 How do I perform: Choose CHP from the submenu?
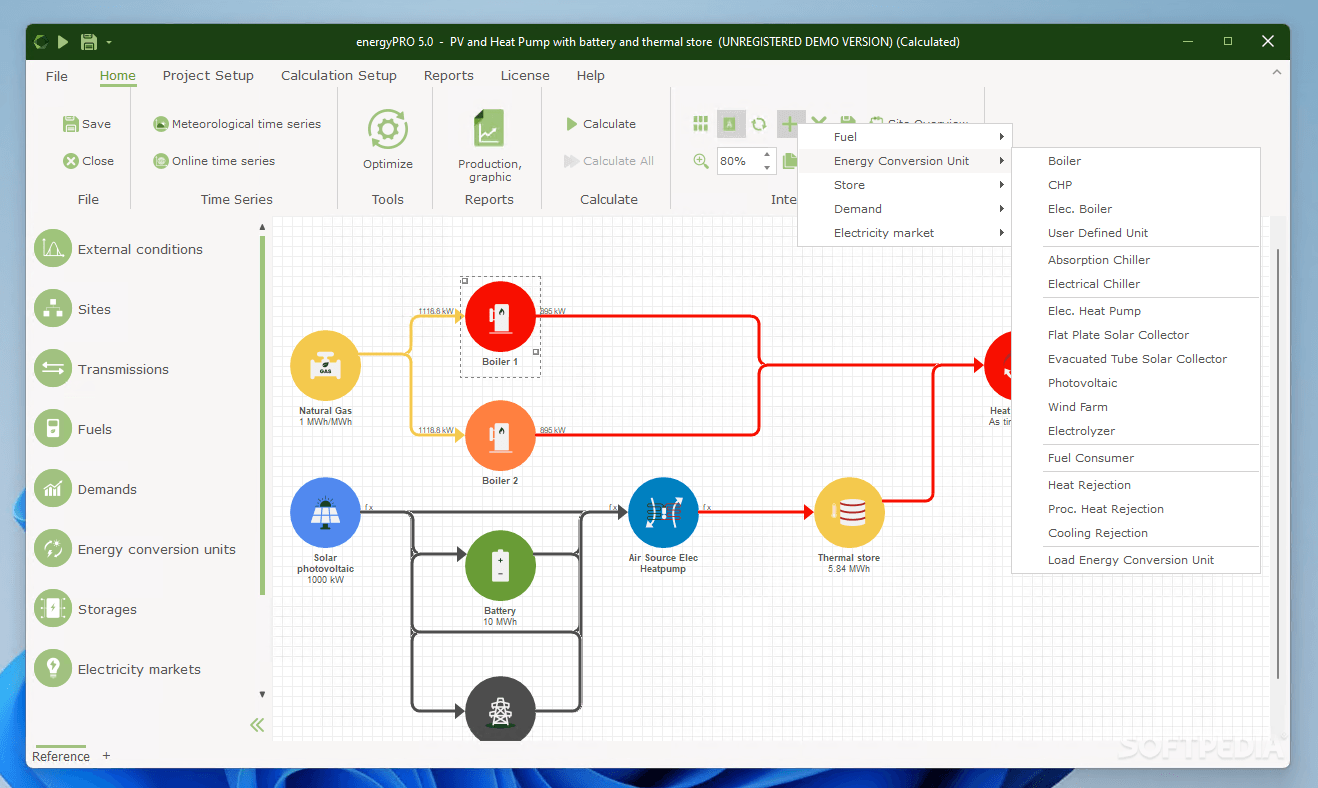pyautogui.click(x=1136, y=185)
